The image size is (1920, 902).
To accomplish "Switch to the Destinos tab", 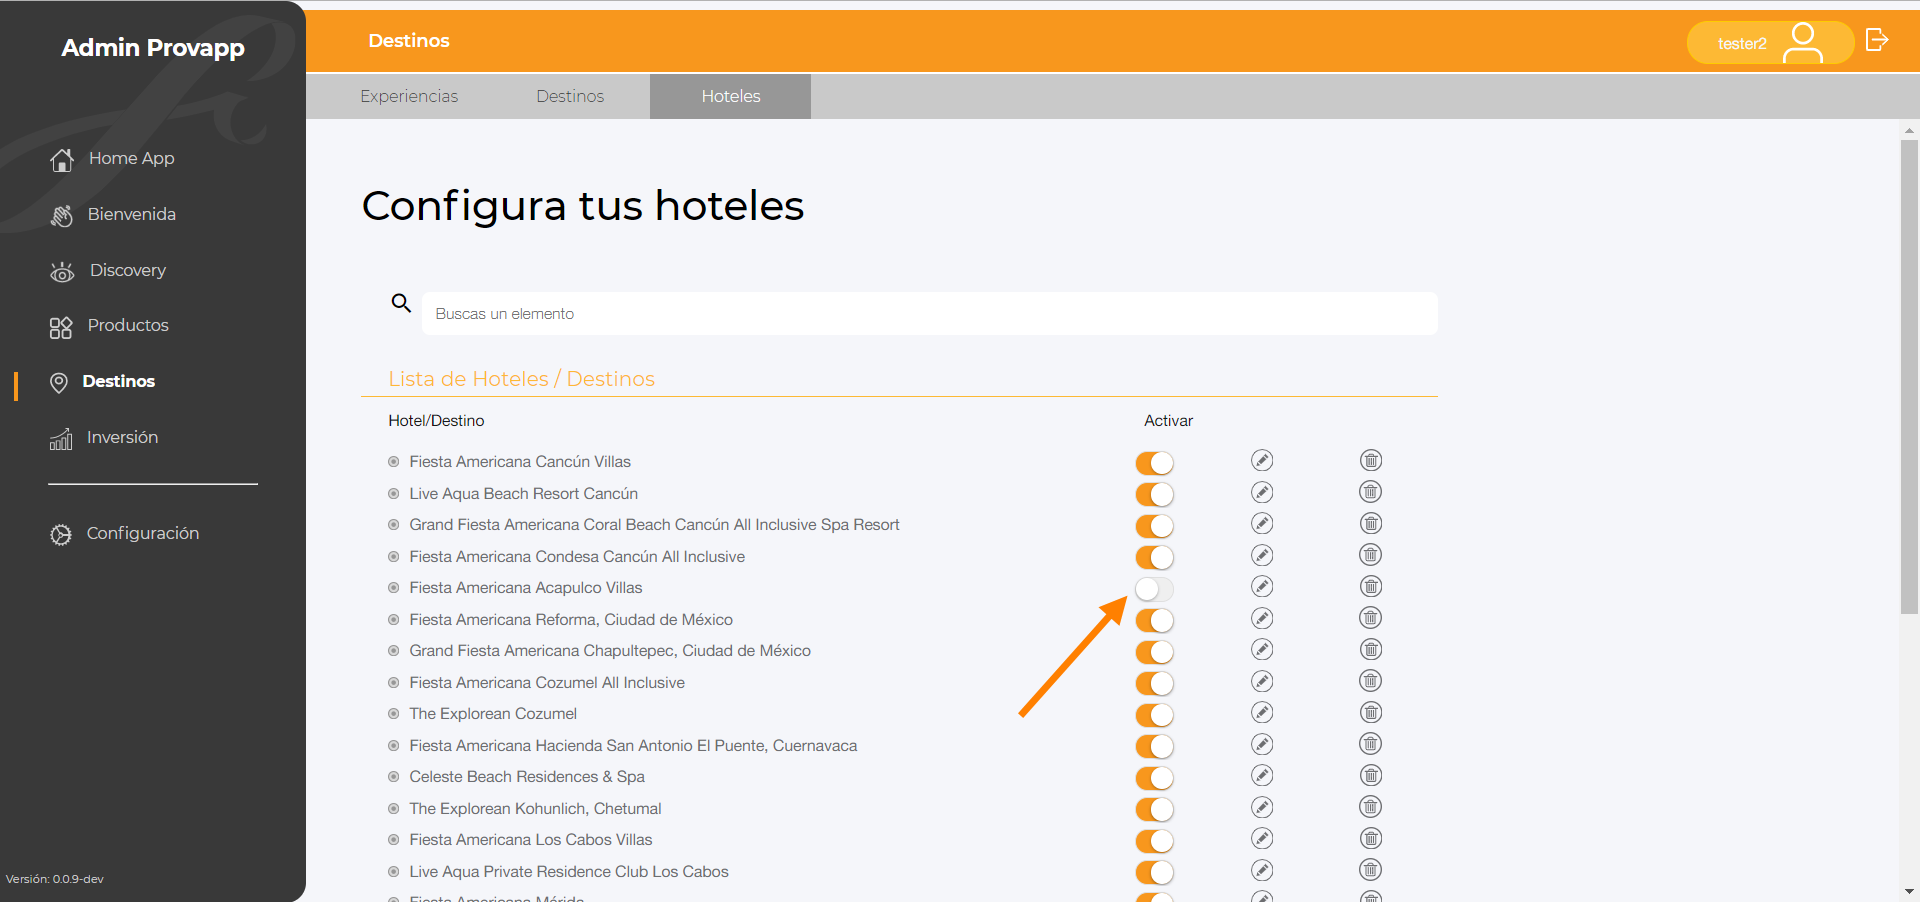I will point(570,96).
